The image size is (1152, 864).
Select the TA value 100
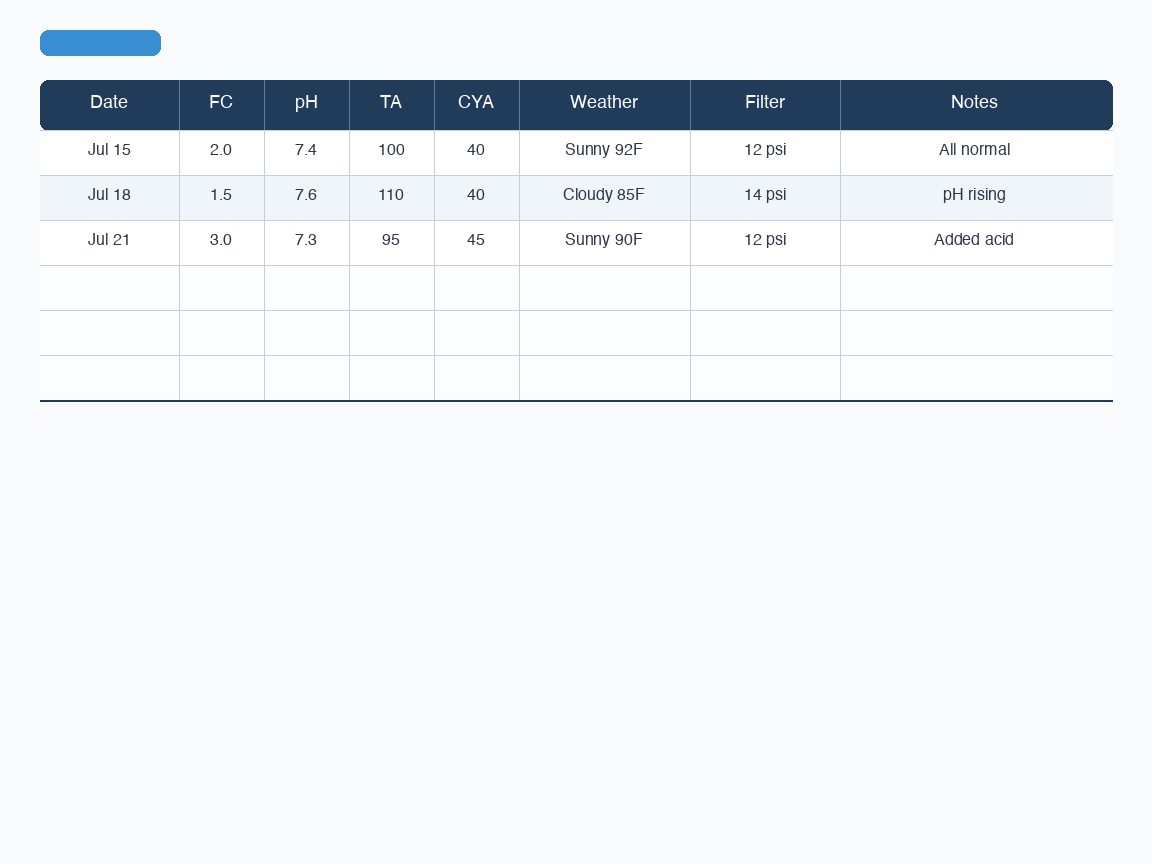392,153
